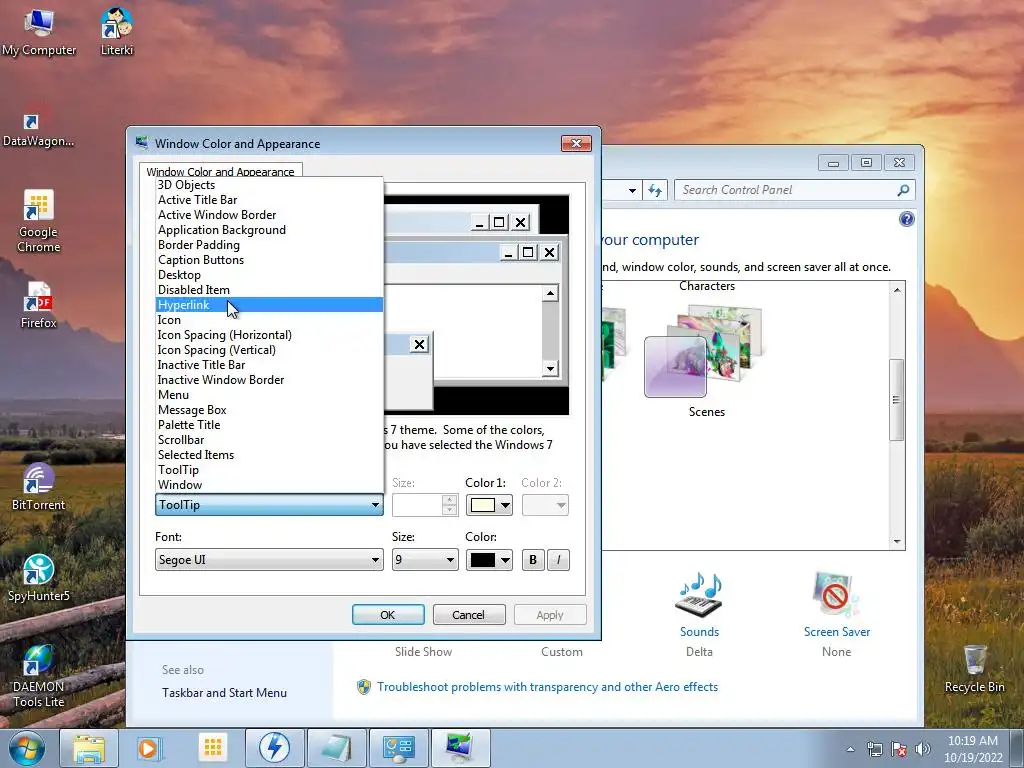Open font size 9 dropdown

[x=424, y=560]
